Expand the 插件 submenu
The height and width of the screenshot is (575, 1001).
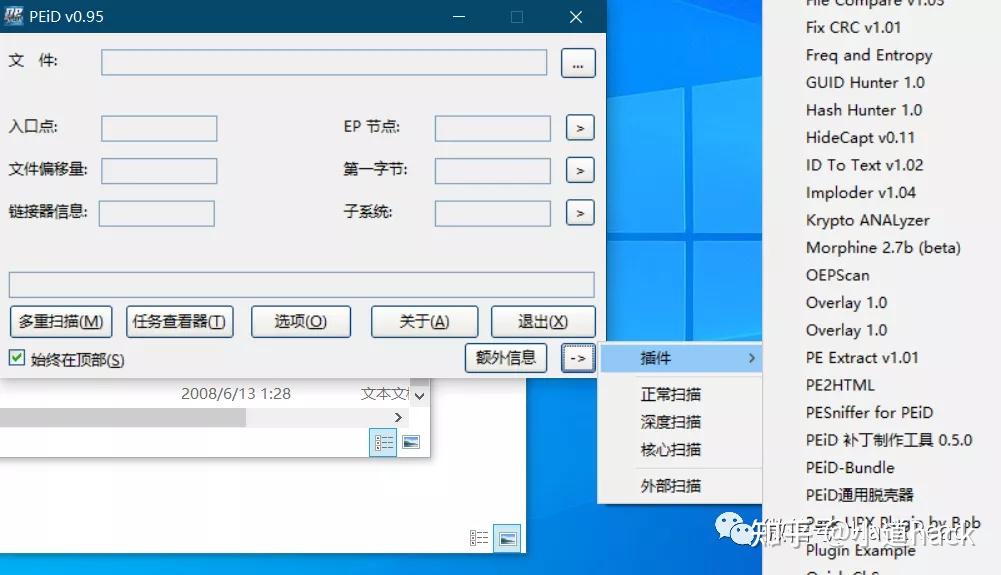point(681,358)
